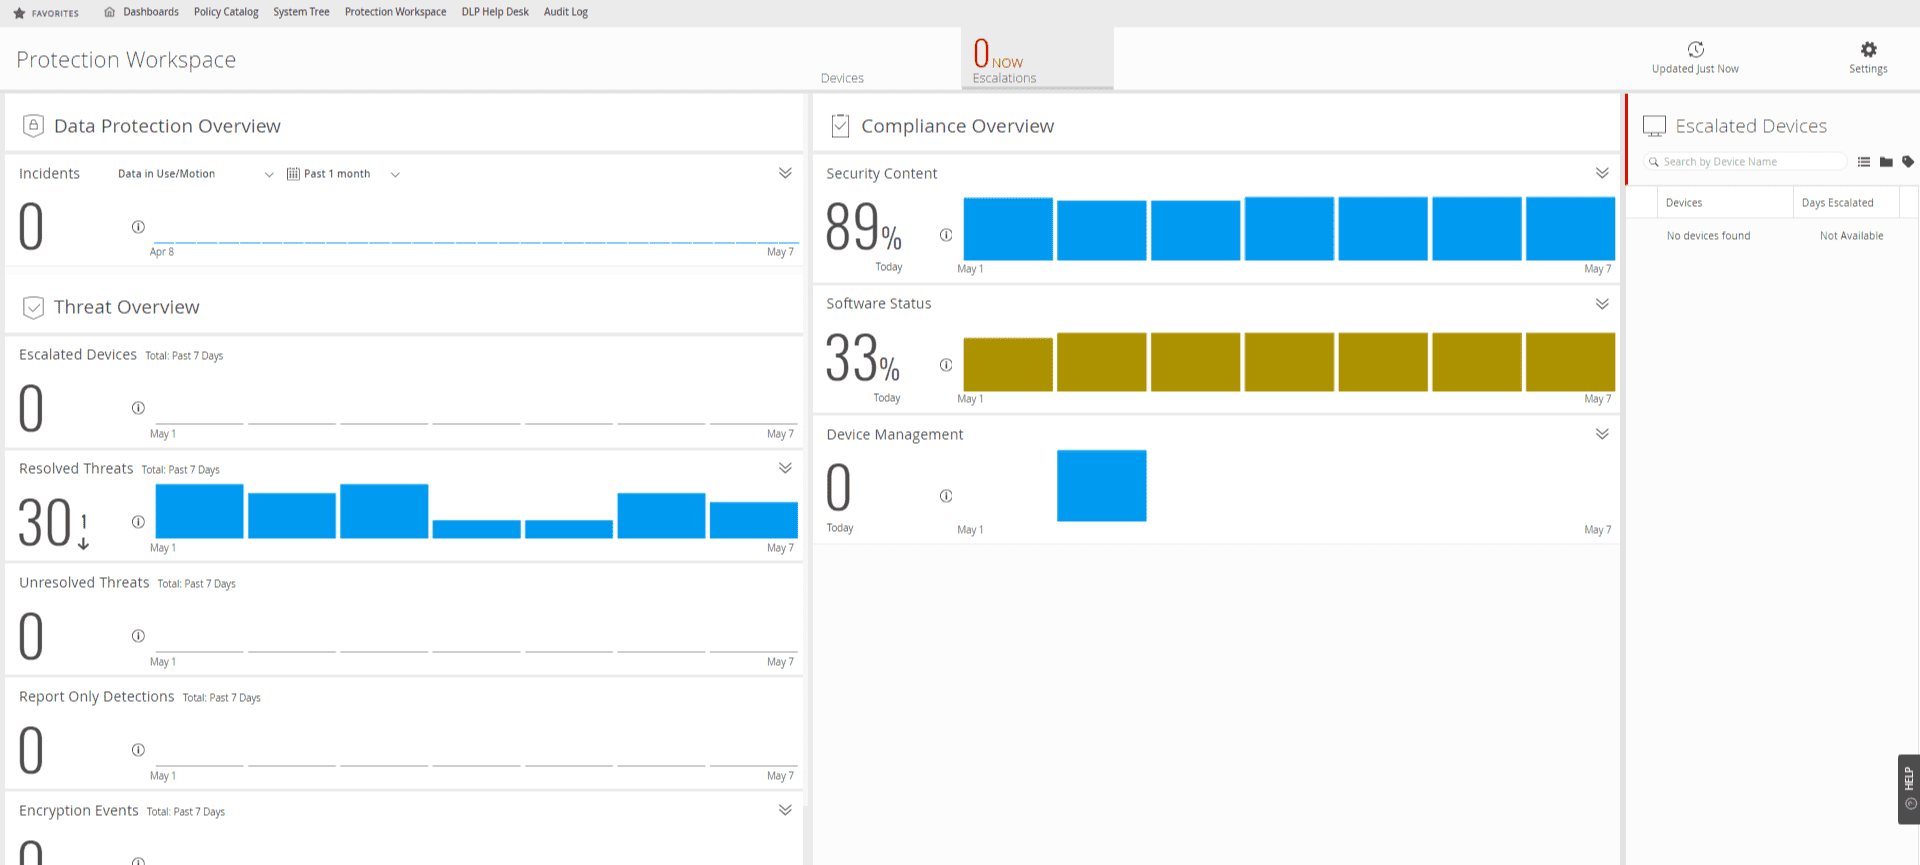The height and width of the screenshot is (865, 1920).
Task: Expand the Resolved Threats section chevron
Action: (x=785, y=468)
